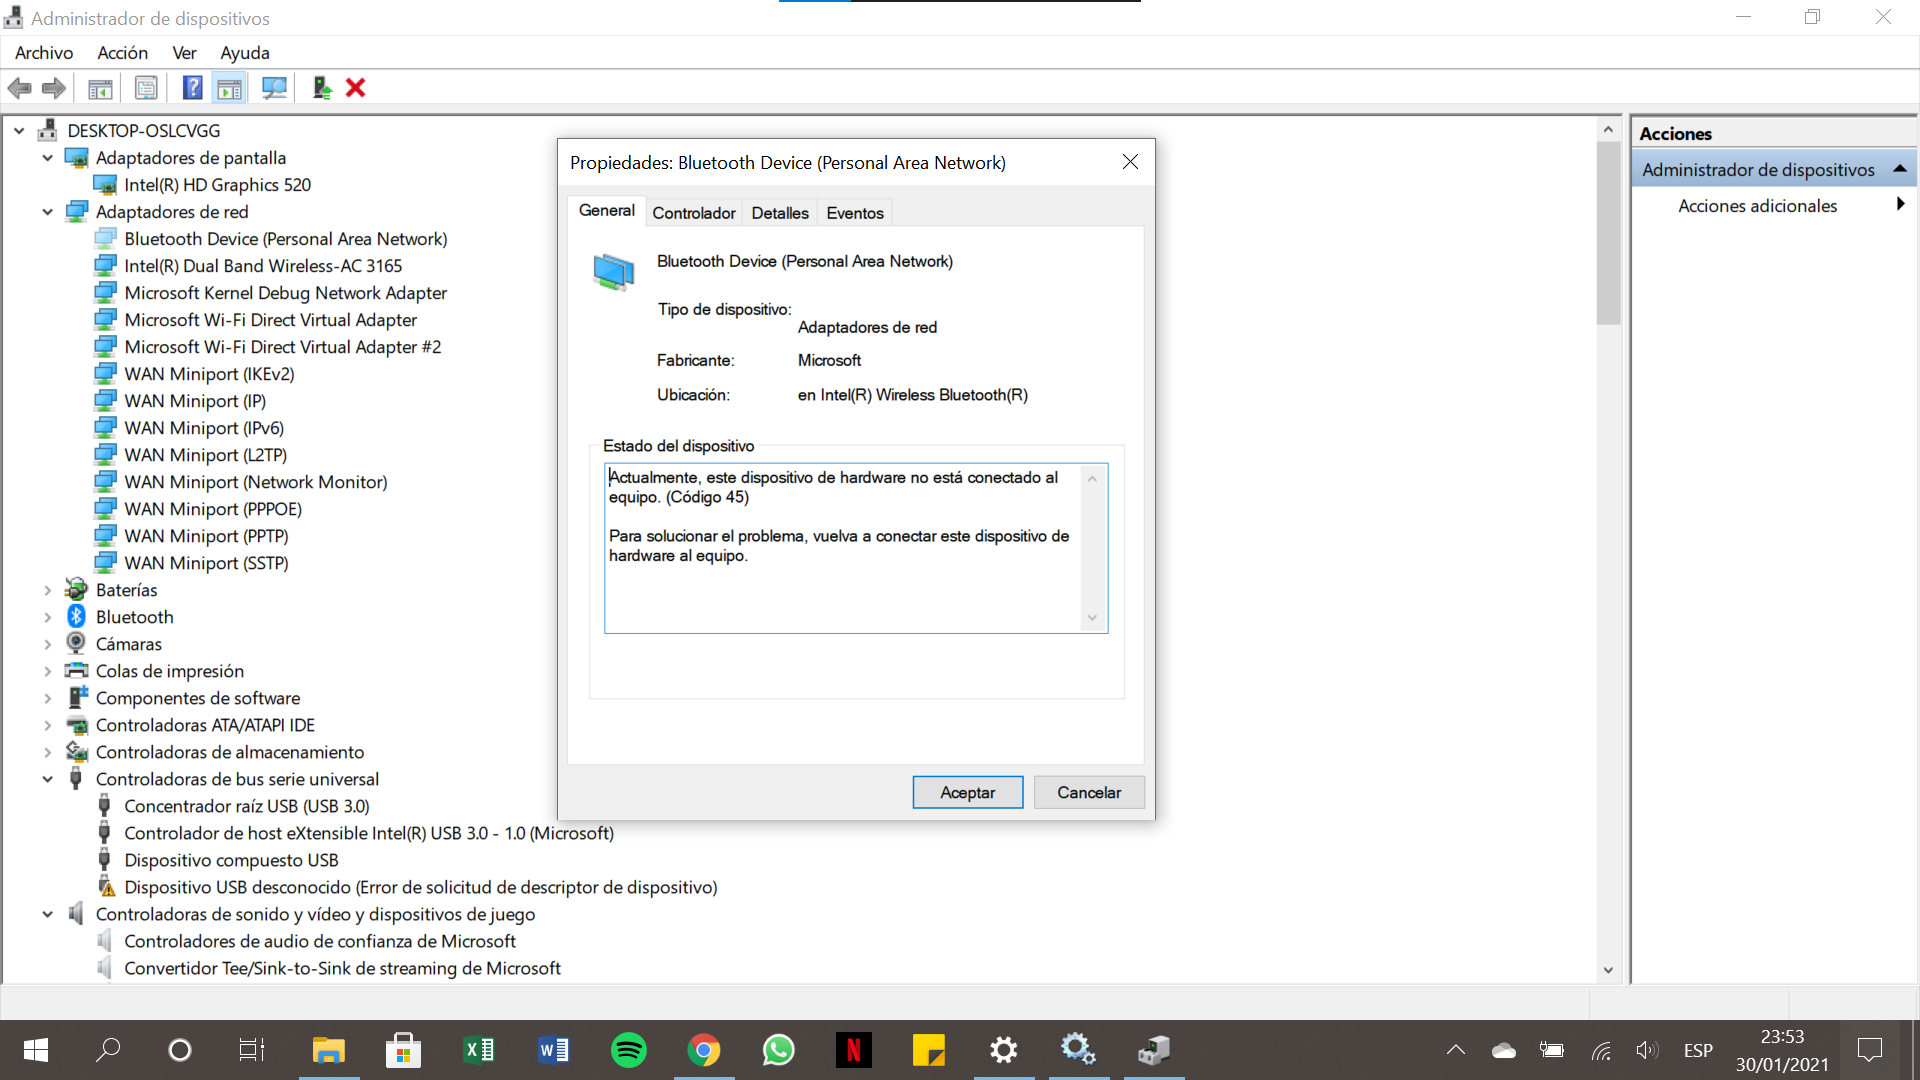Click the Update driver toolbar icon
The width and height of the screenshot is (1920, 1080).
[322, 88]
